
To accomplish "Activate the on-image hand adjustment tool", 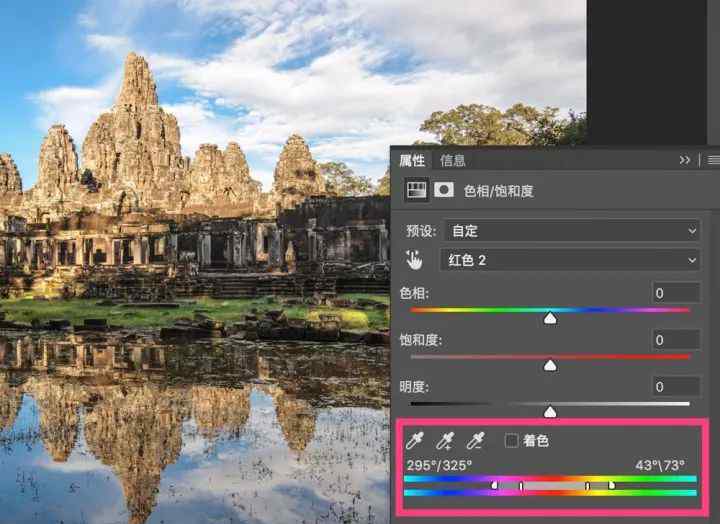I will pyautogui.click(x=414, y=260).
